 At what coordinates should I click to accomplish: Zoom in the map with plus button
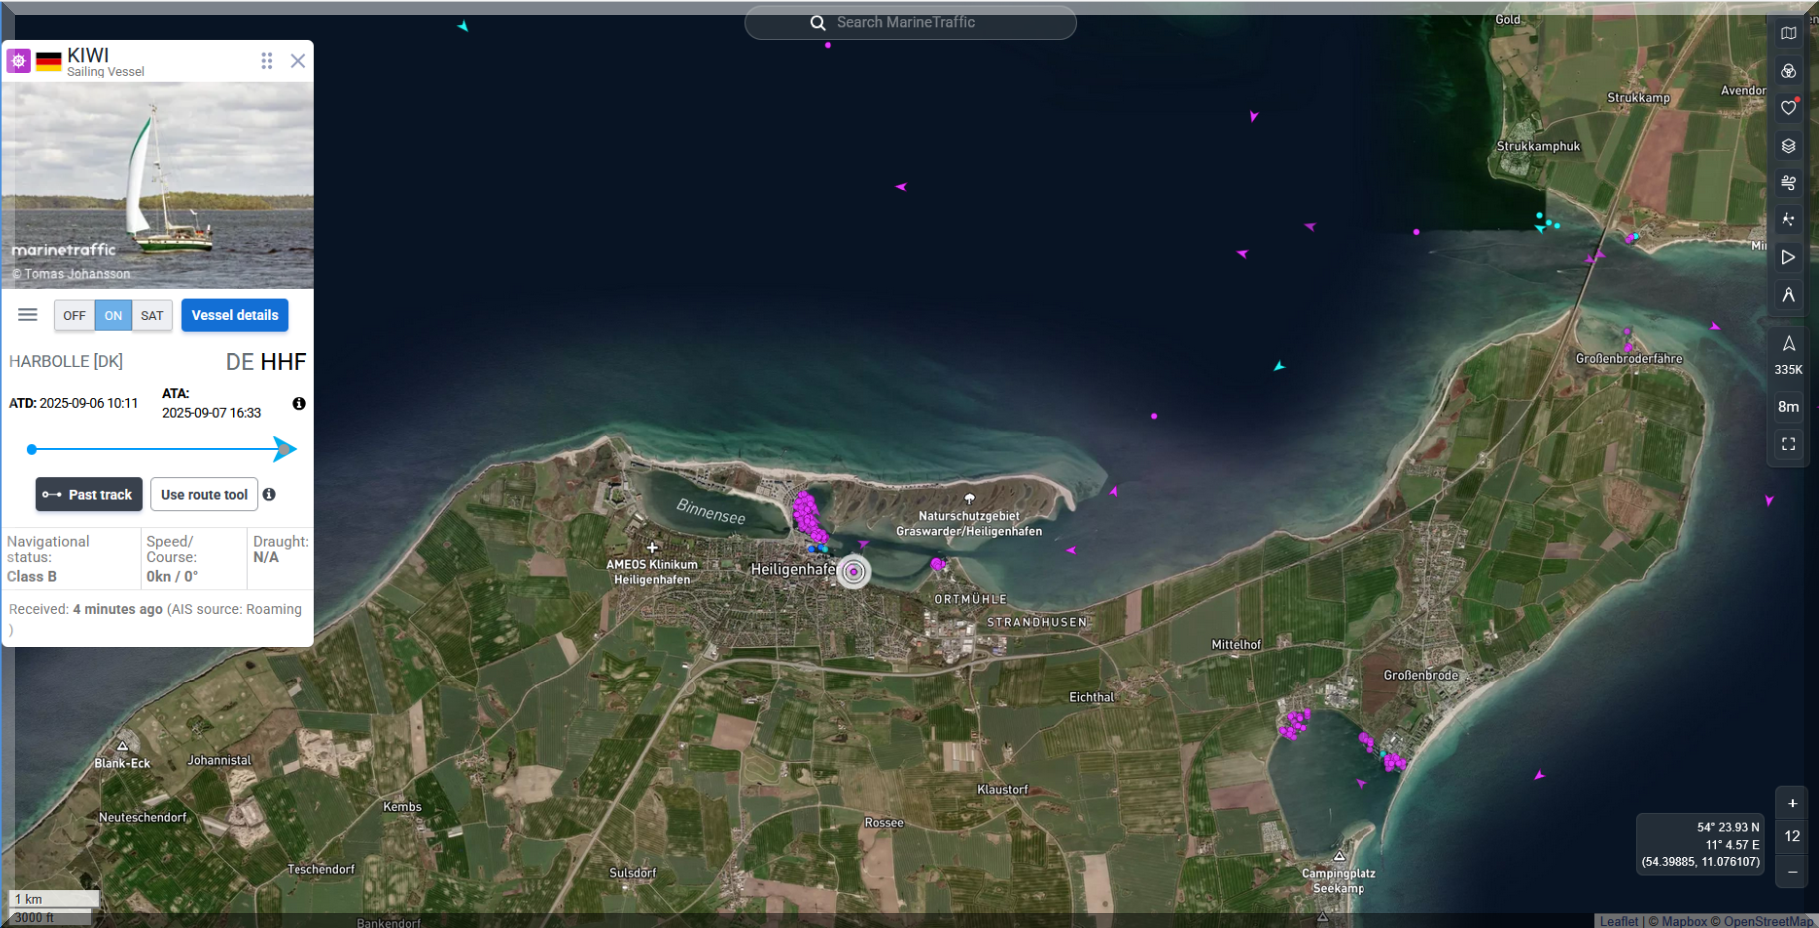pos(1792,803)
